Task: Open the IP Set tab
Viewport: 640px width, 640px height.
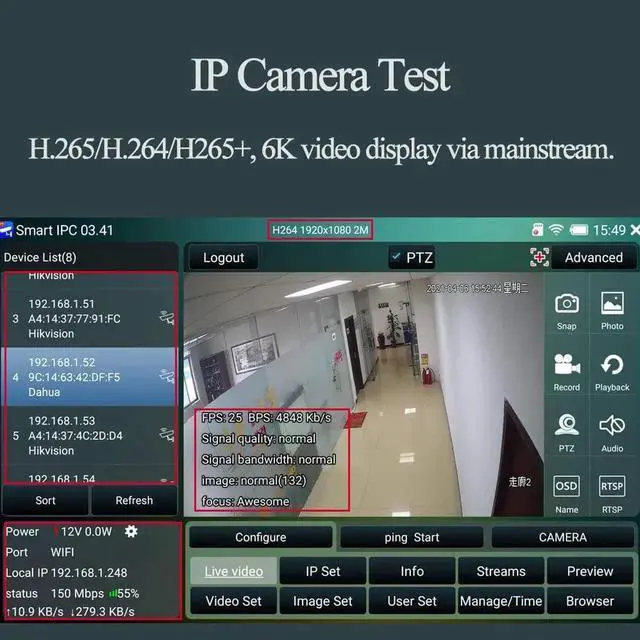Action: coord(323,571)
